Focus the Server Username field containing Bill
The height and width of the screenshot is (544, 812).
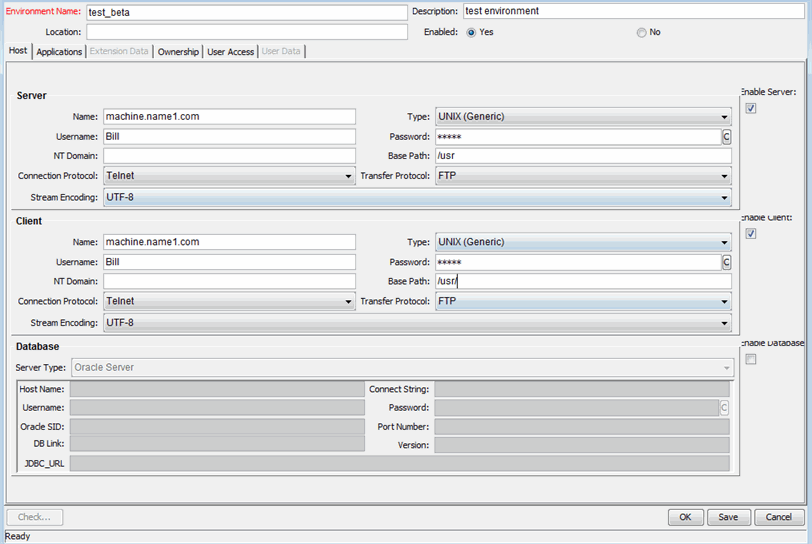[229, 137]
